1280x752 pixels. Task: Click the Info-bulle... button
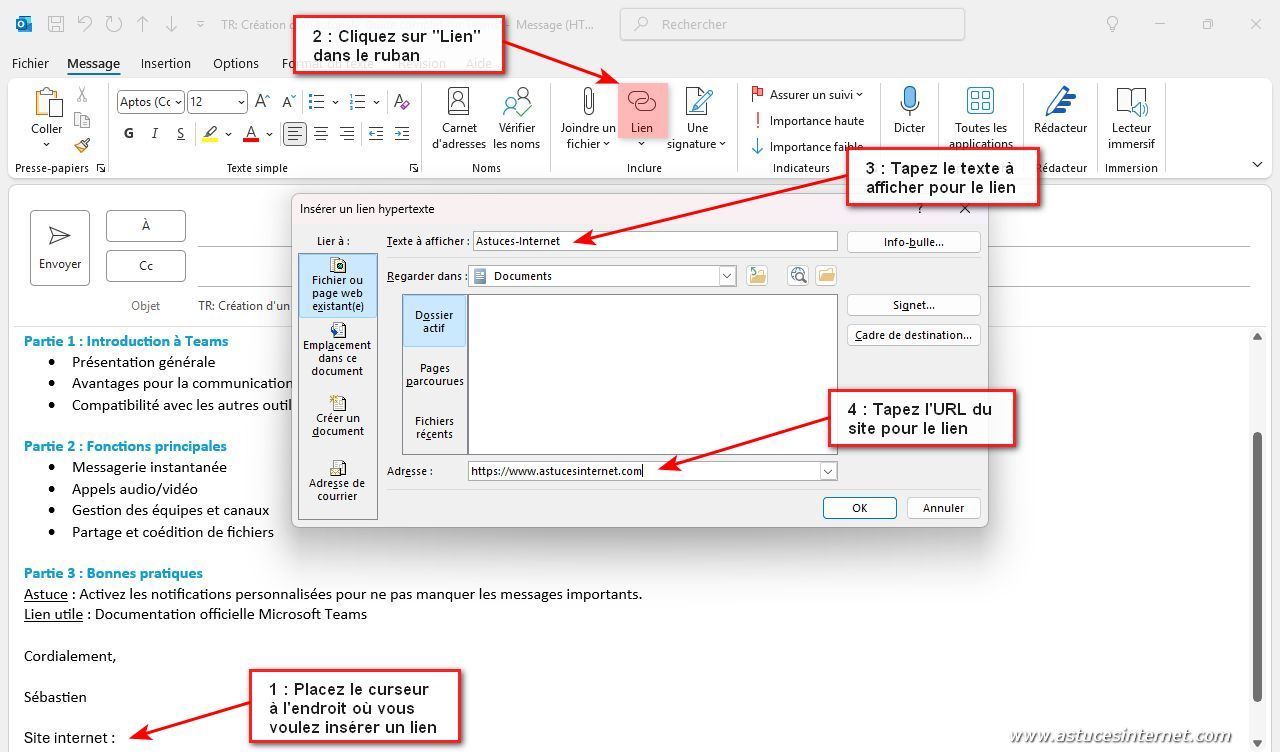[913, 242]
